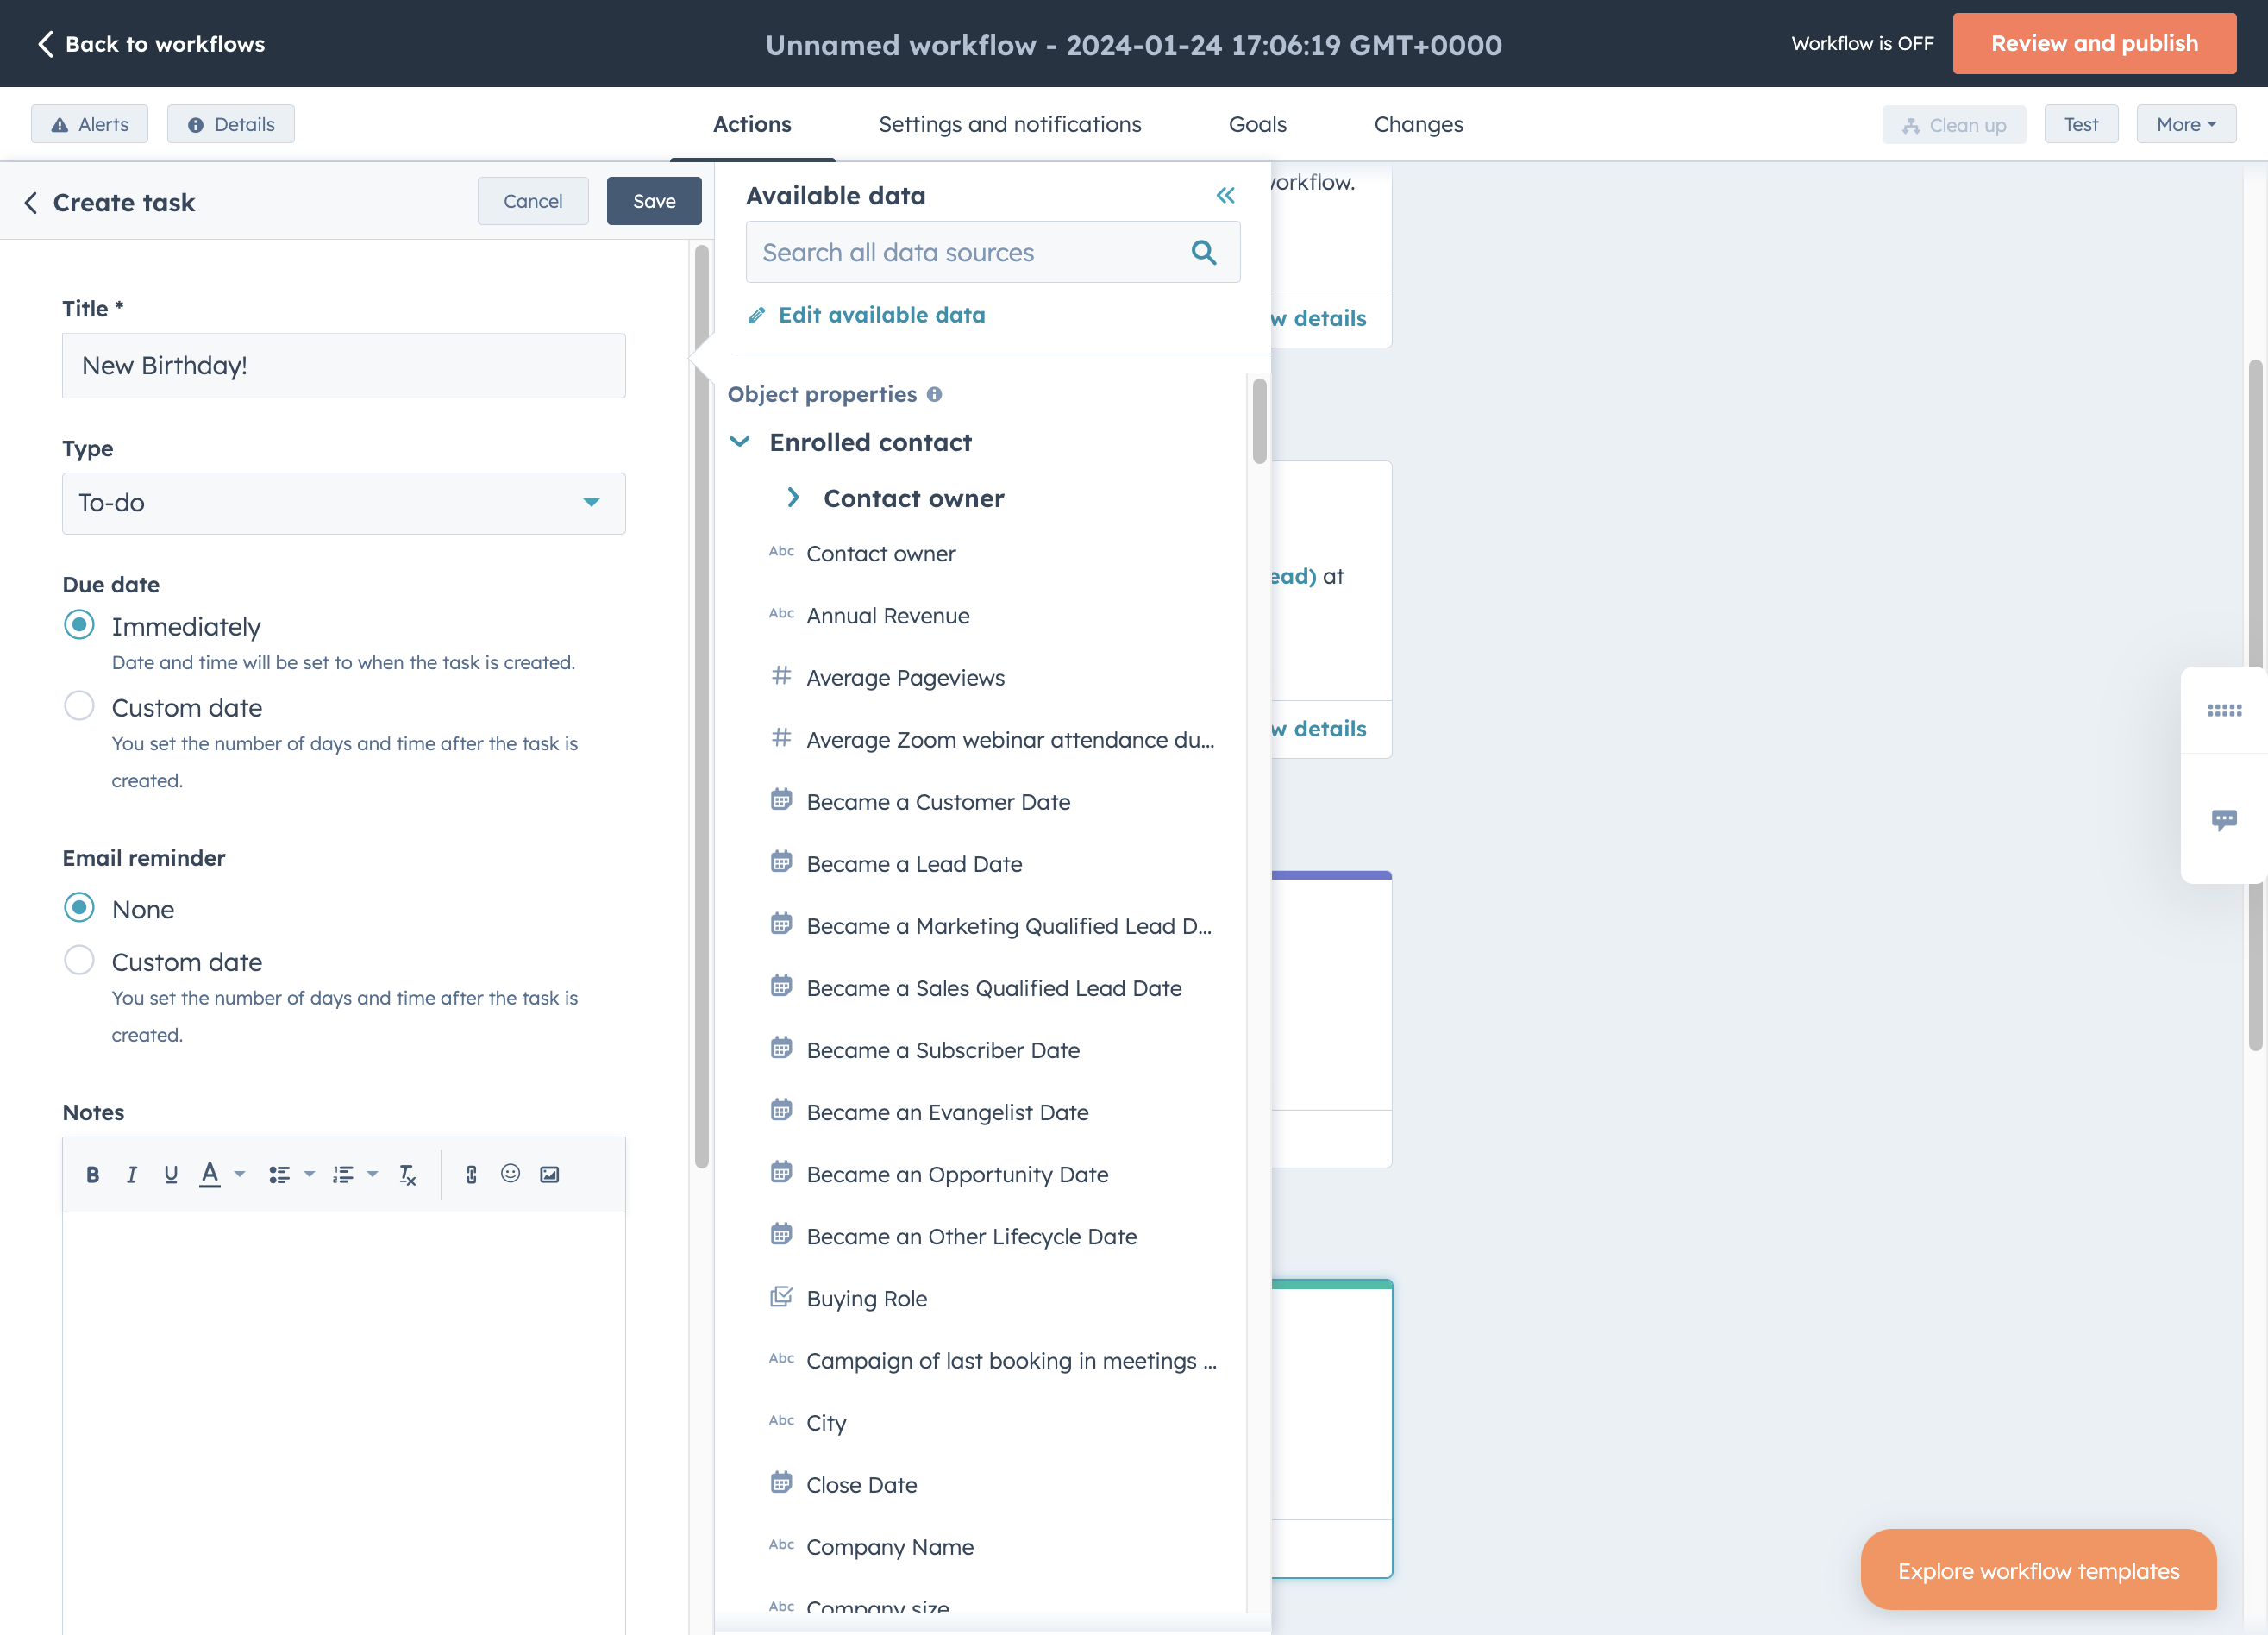This screenshot has height=1635, width=2268.
Task: Apply italic formatting in Notes editor
Action: coord(131,1175)
